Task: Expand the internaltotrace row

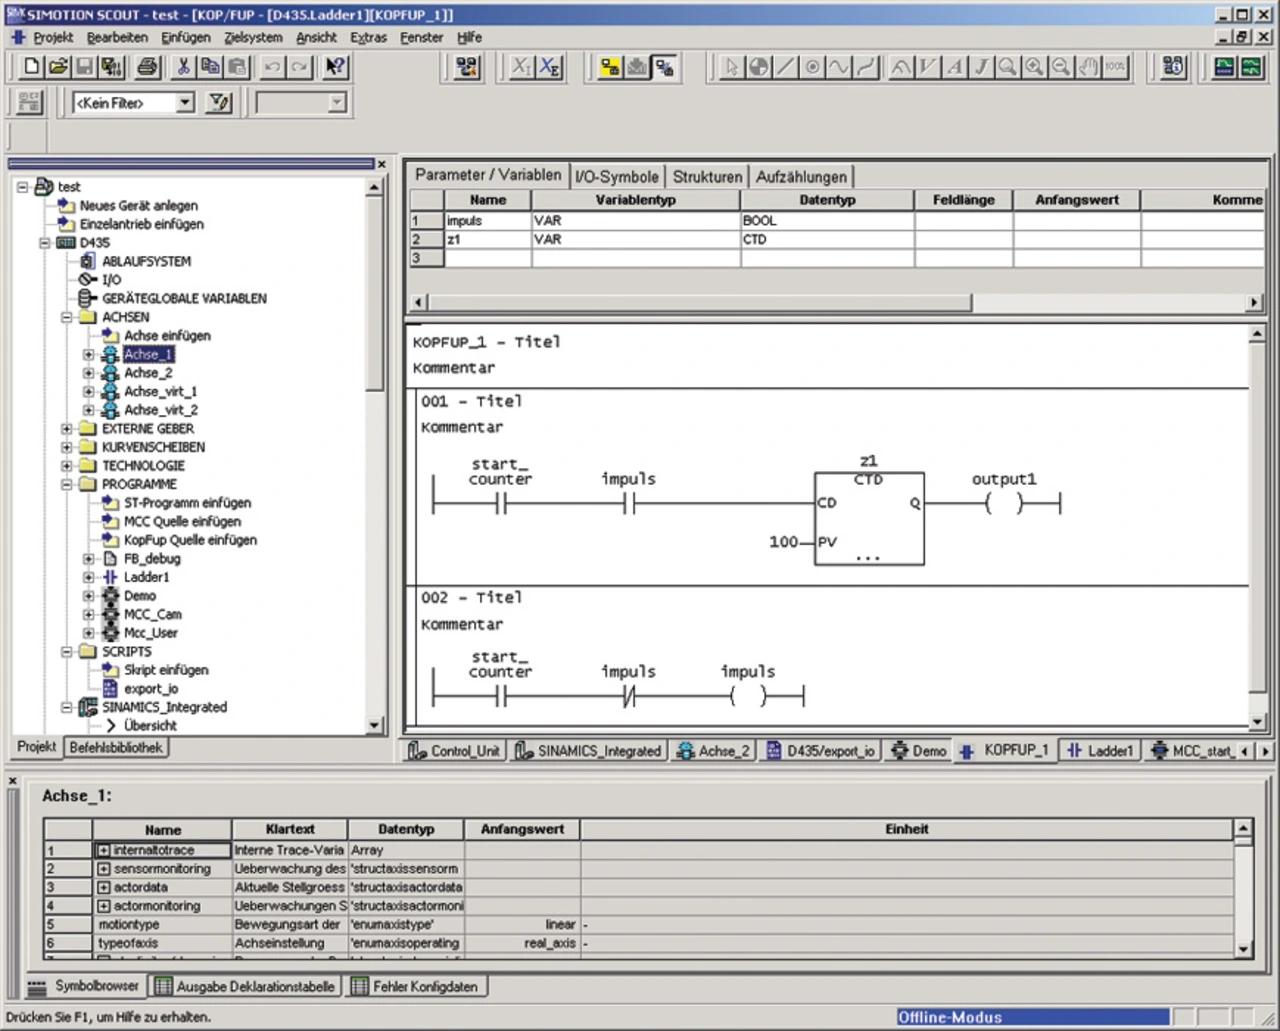Action: [103, 850]
